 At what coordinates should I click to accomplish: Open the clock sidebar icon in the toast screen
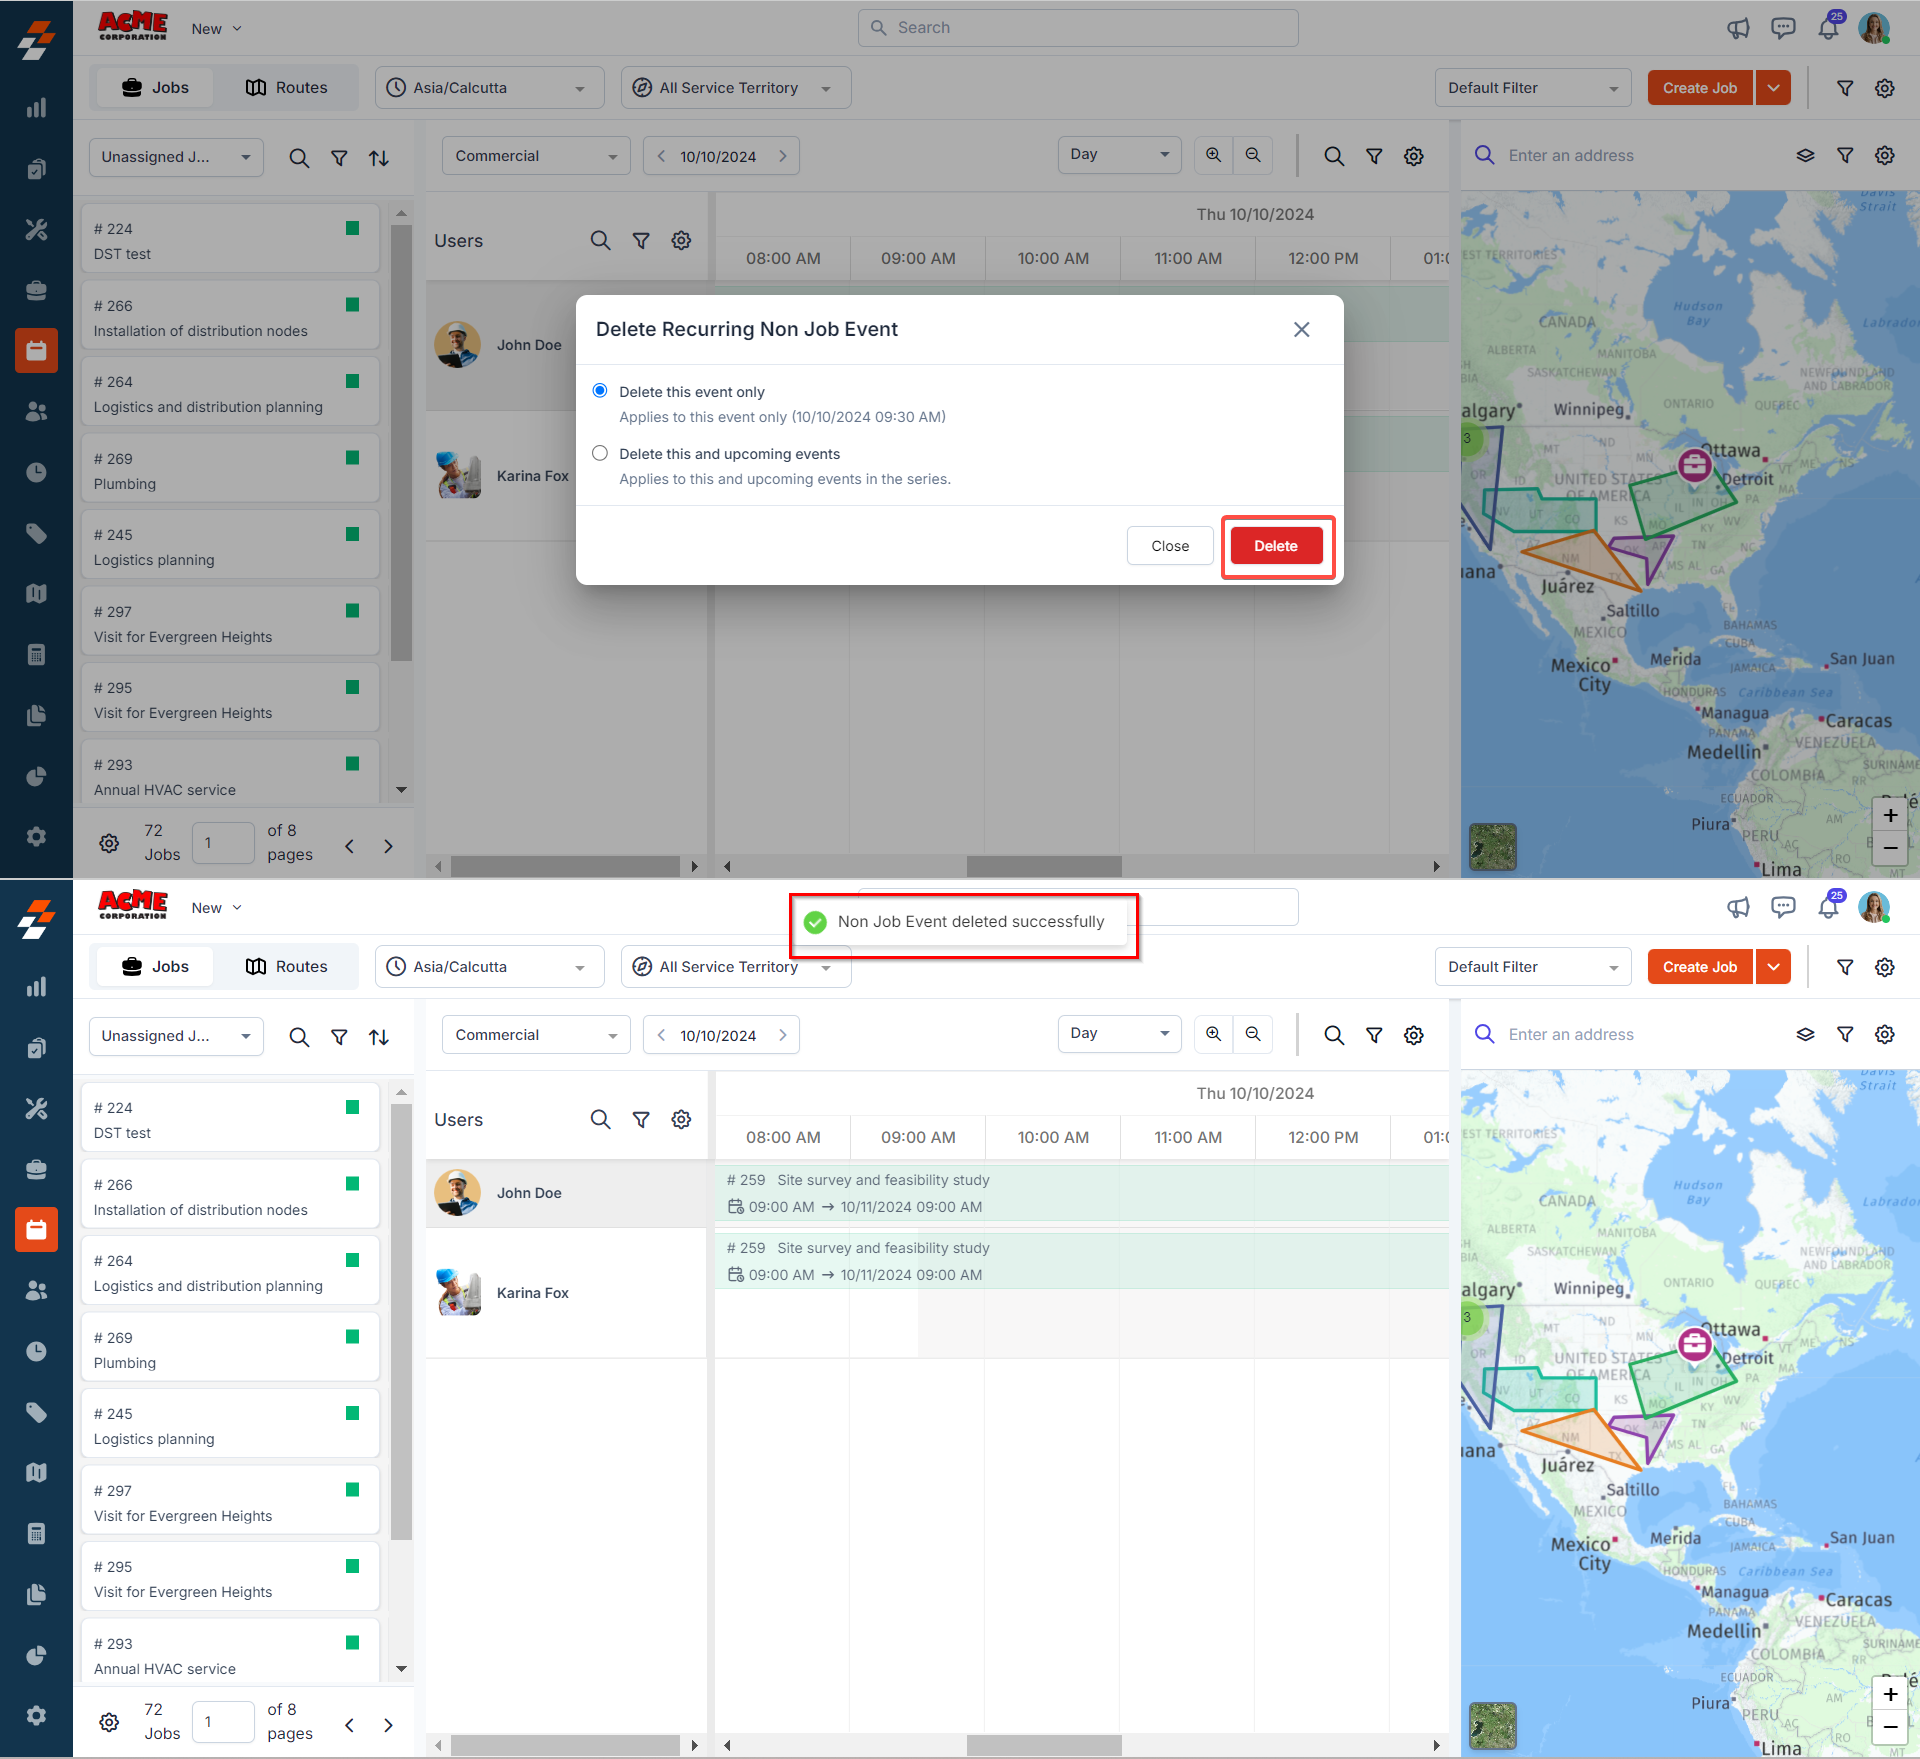(x=36, y=1351)
